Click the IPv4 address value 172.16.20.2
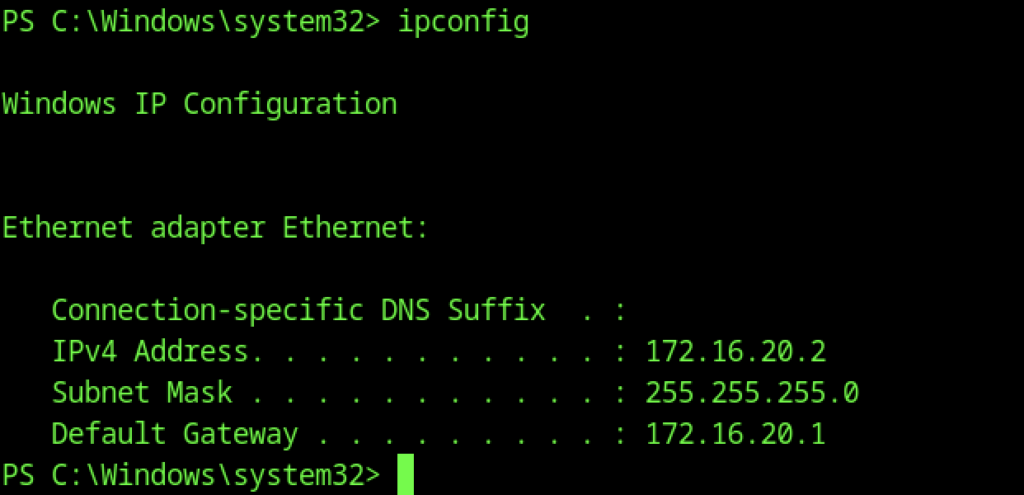The image size is (1024, 495). pos(736,351)
